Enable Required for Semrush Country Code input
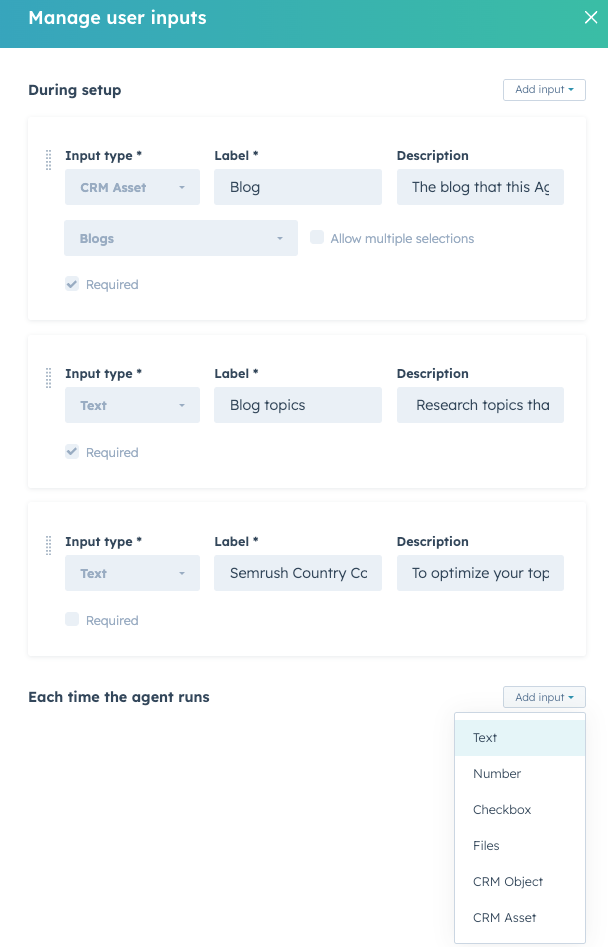 [72, 620]
